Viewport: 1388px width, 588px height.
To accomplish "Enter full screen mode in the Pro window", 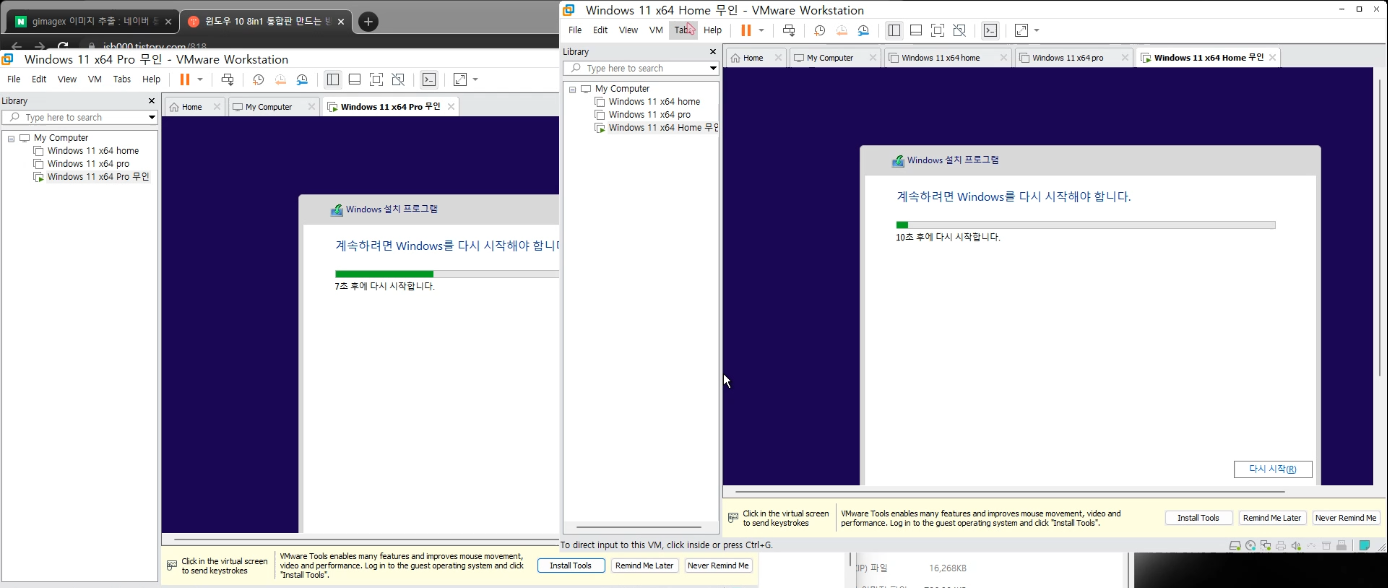I will click(x=377, y=79).
